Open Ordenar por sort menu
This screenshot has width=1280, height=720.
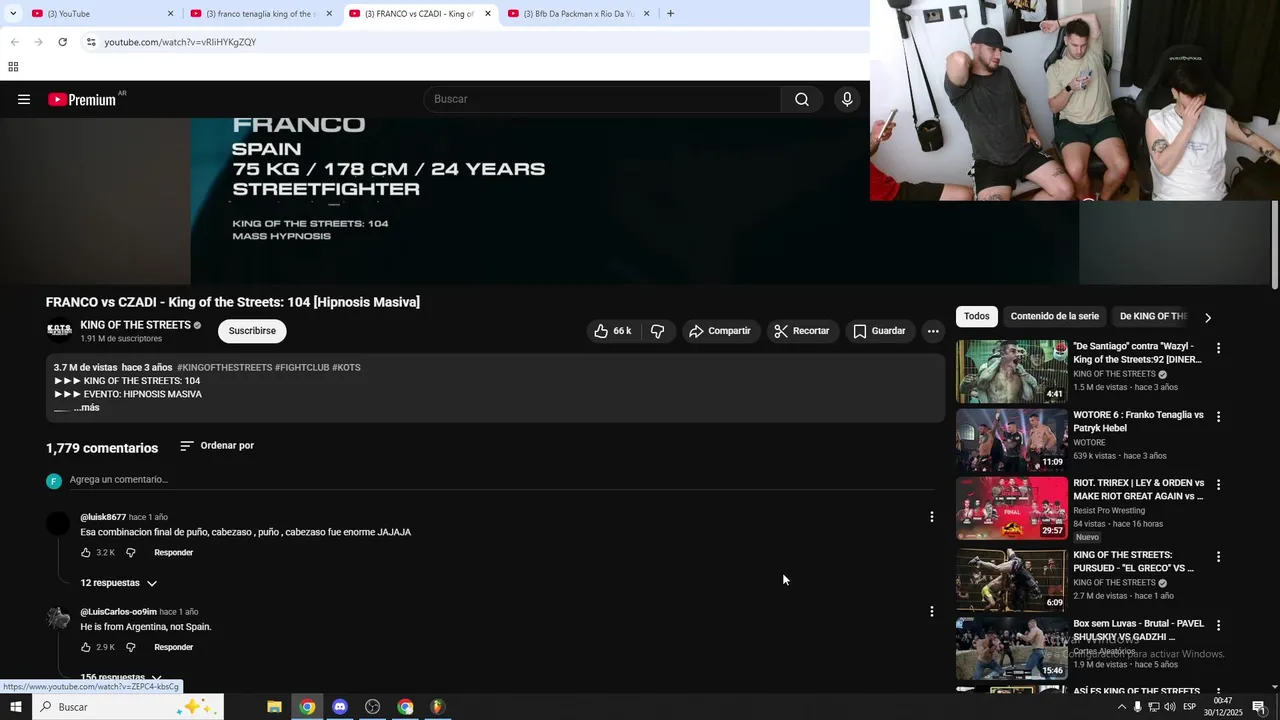[217, 446]
